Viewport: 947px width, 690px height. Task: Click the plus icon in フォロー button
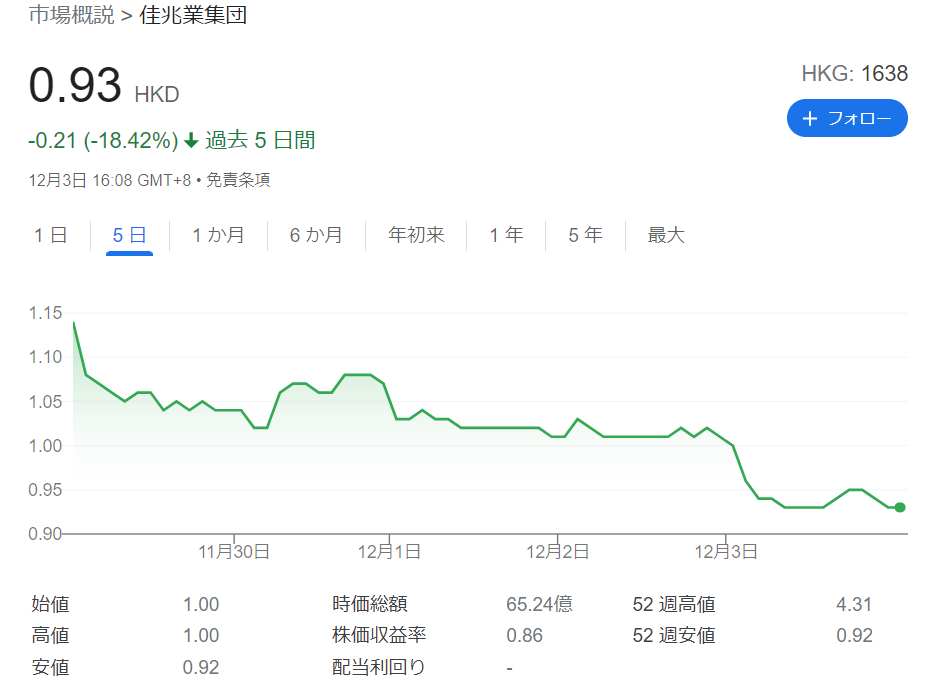[x=809, y=118]
